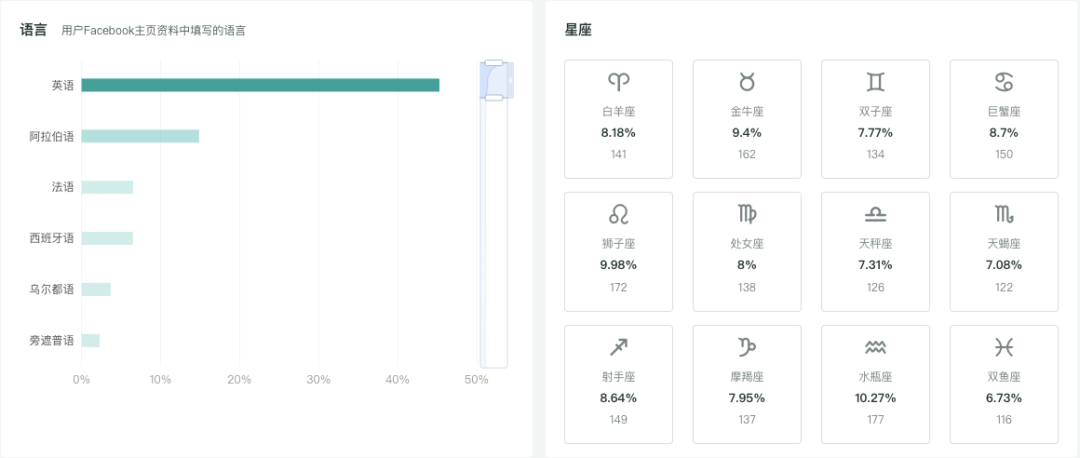1080x458 pixels.
Task: Click the Taurus (金牛座) zodiac icon
Action: (x=747, y=82)
